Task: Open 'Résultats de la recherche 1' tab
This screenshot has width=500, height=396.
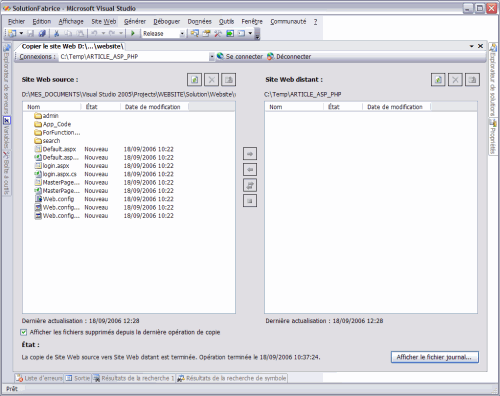Action: tap(133, 378)
